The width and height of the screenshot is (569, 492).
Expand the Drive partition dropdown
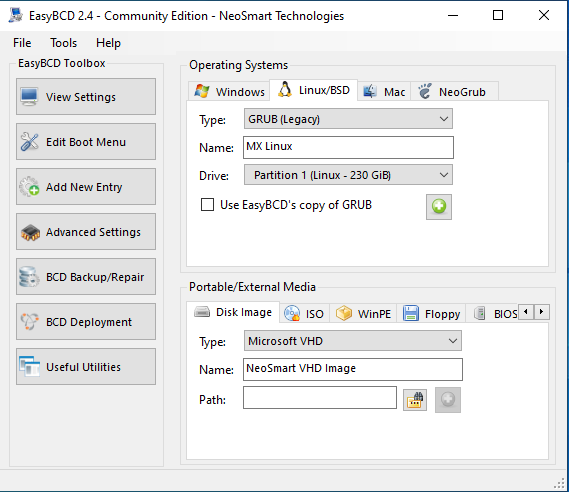pyautogui.click(x=348, y=175)
